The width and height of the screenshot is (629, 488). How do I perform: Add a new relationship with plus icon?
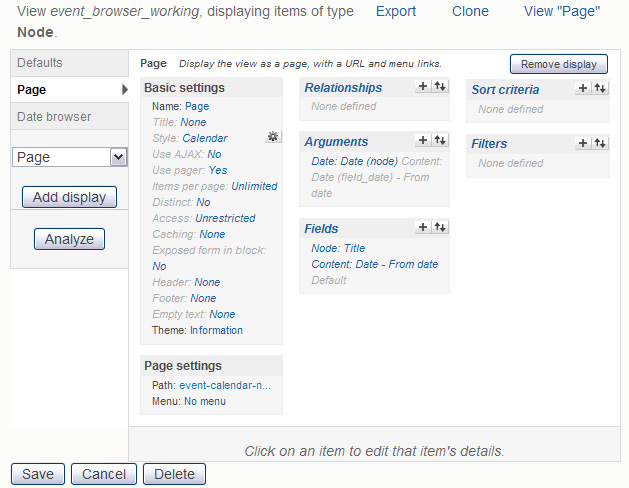423,88
